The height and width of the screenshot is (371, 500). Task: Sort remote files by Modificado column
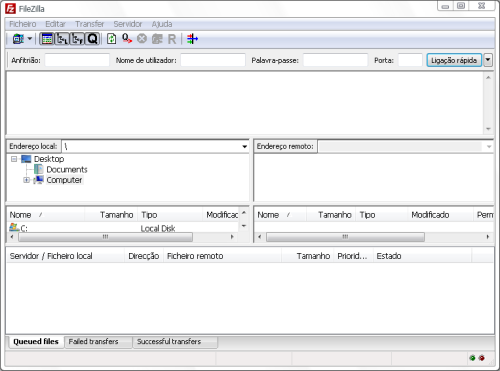click(x=440, y=215)
